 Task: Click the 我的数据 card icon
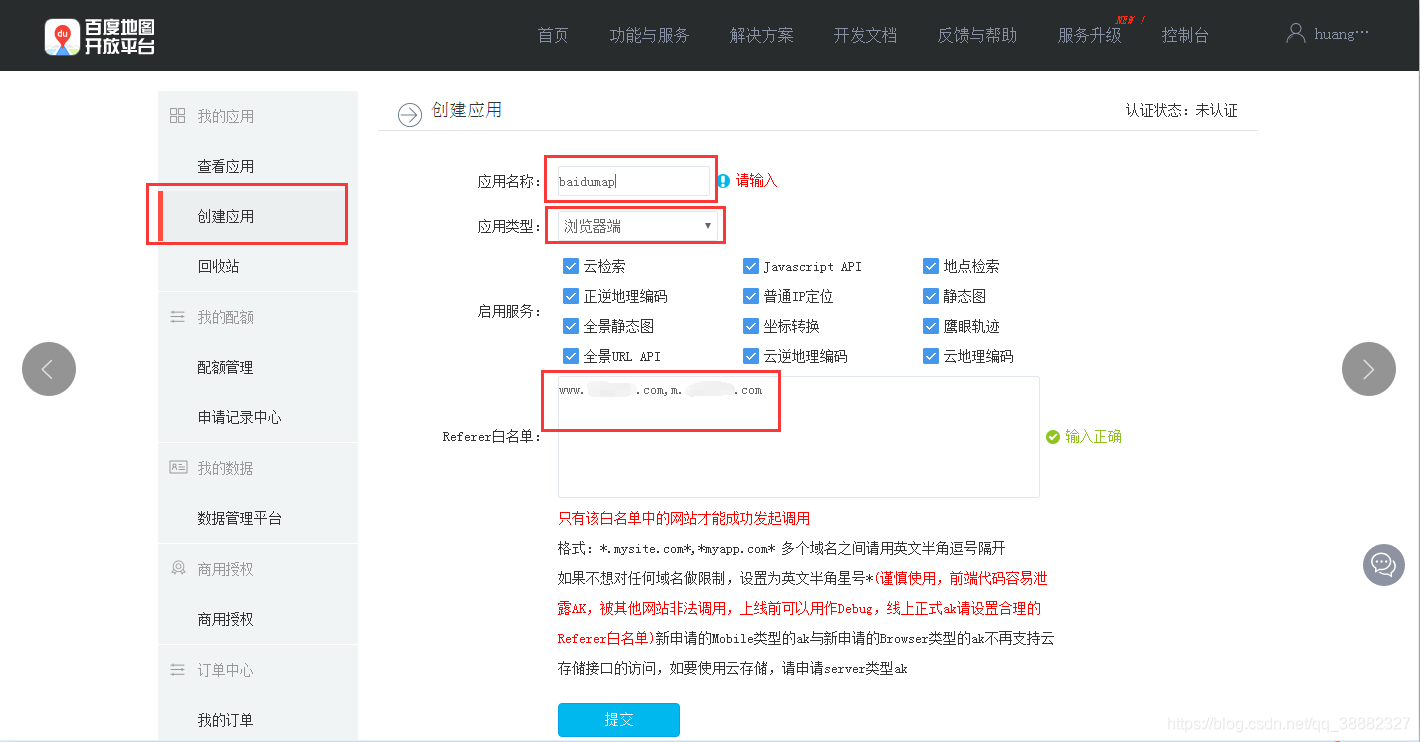click(178, 467)
